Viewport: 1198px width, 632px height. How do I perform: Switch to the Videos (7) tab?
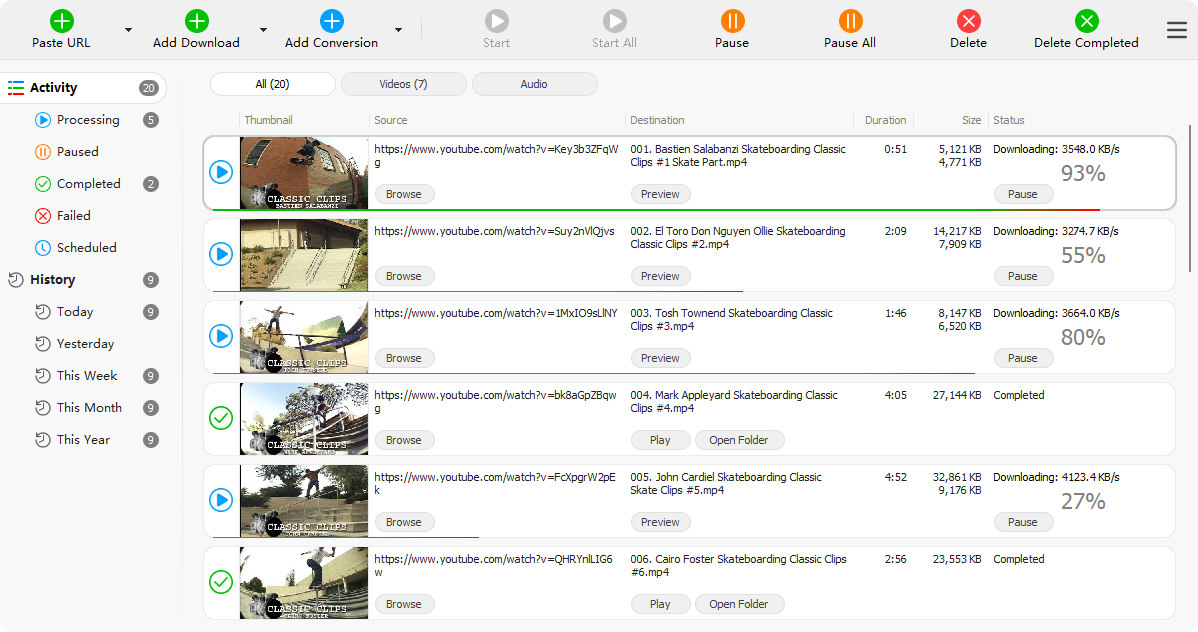click(403, 84)
